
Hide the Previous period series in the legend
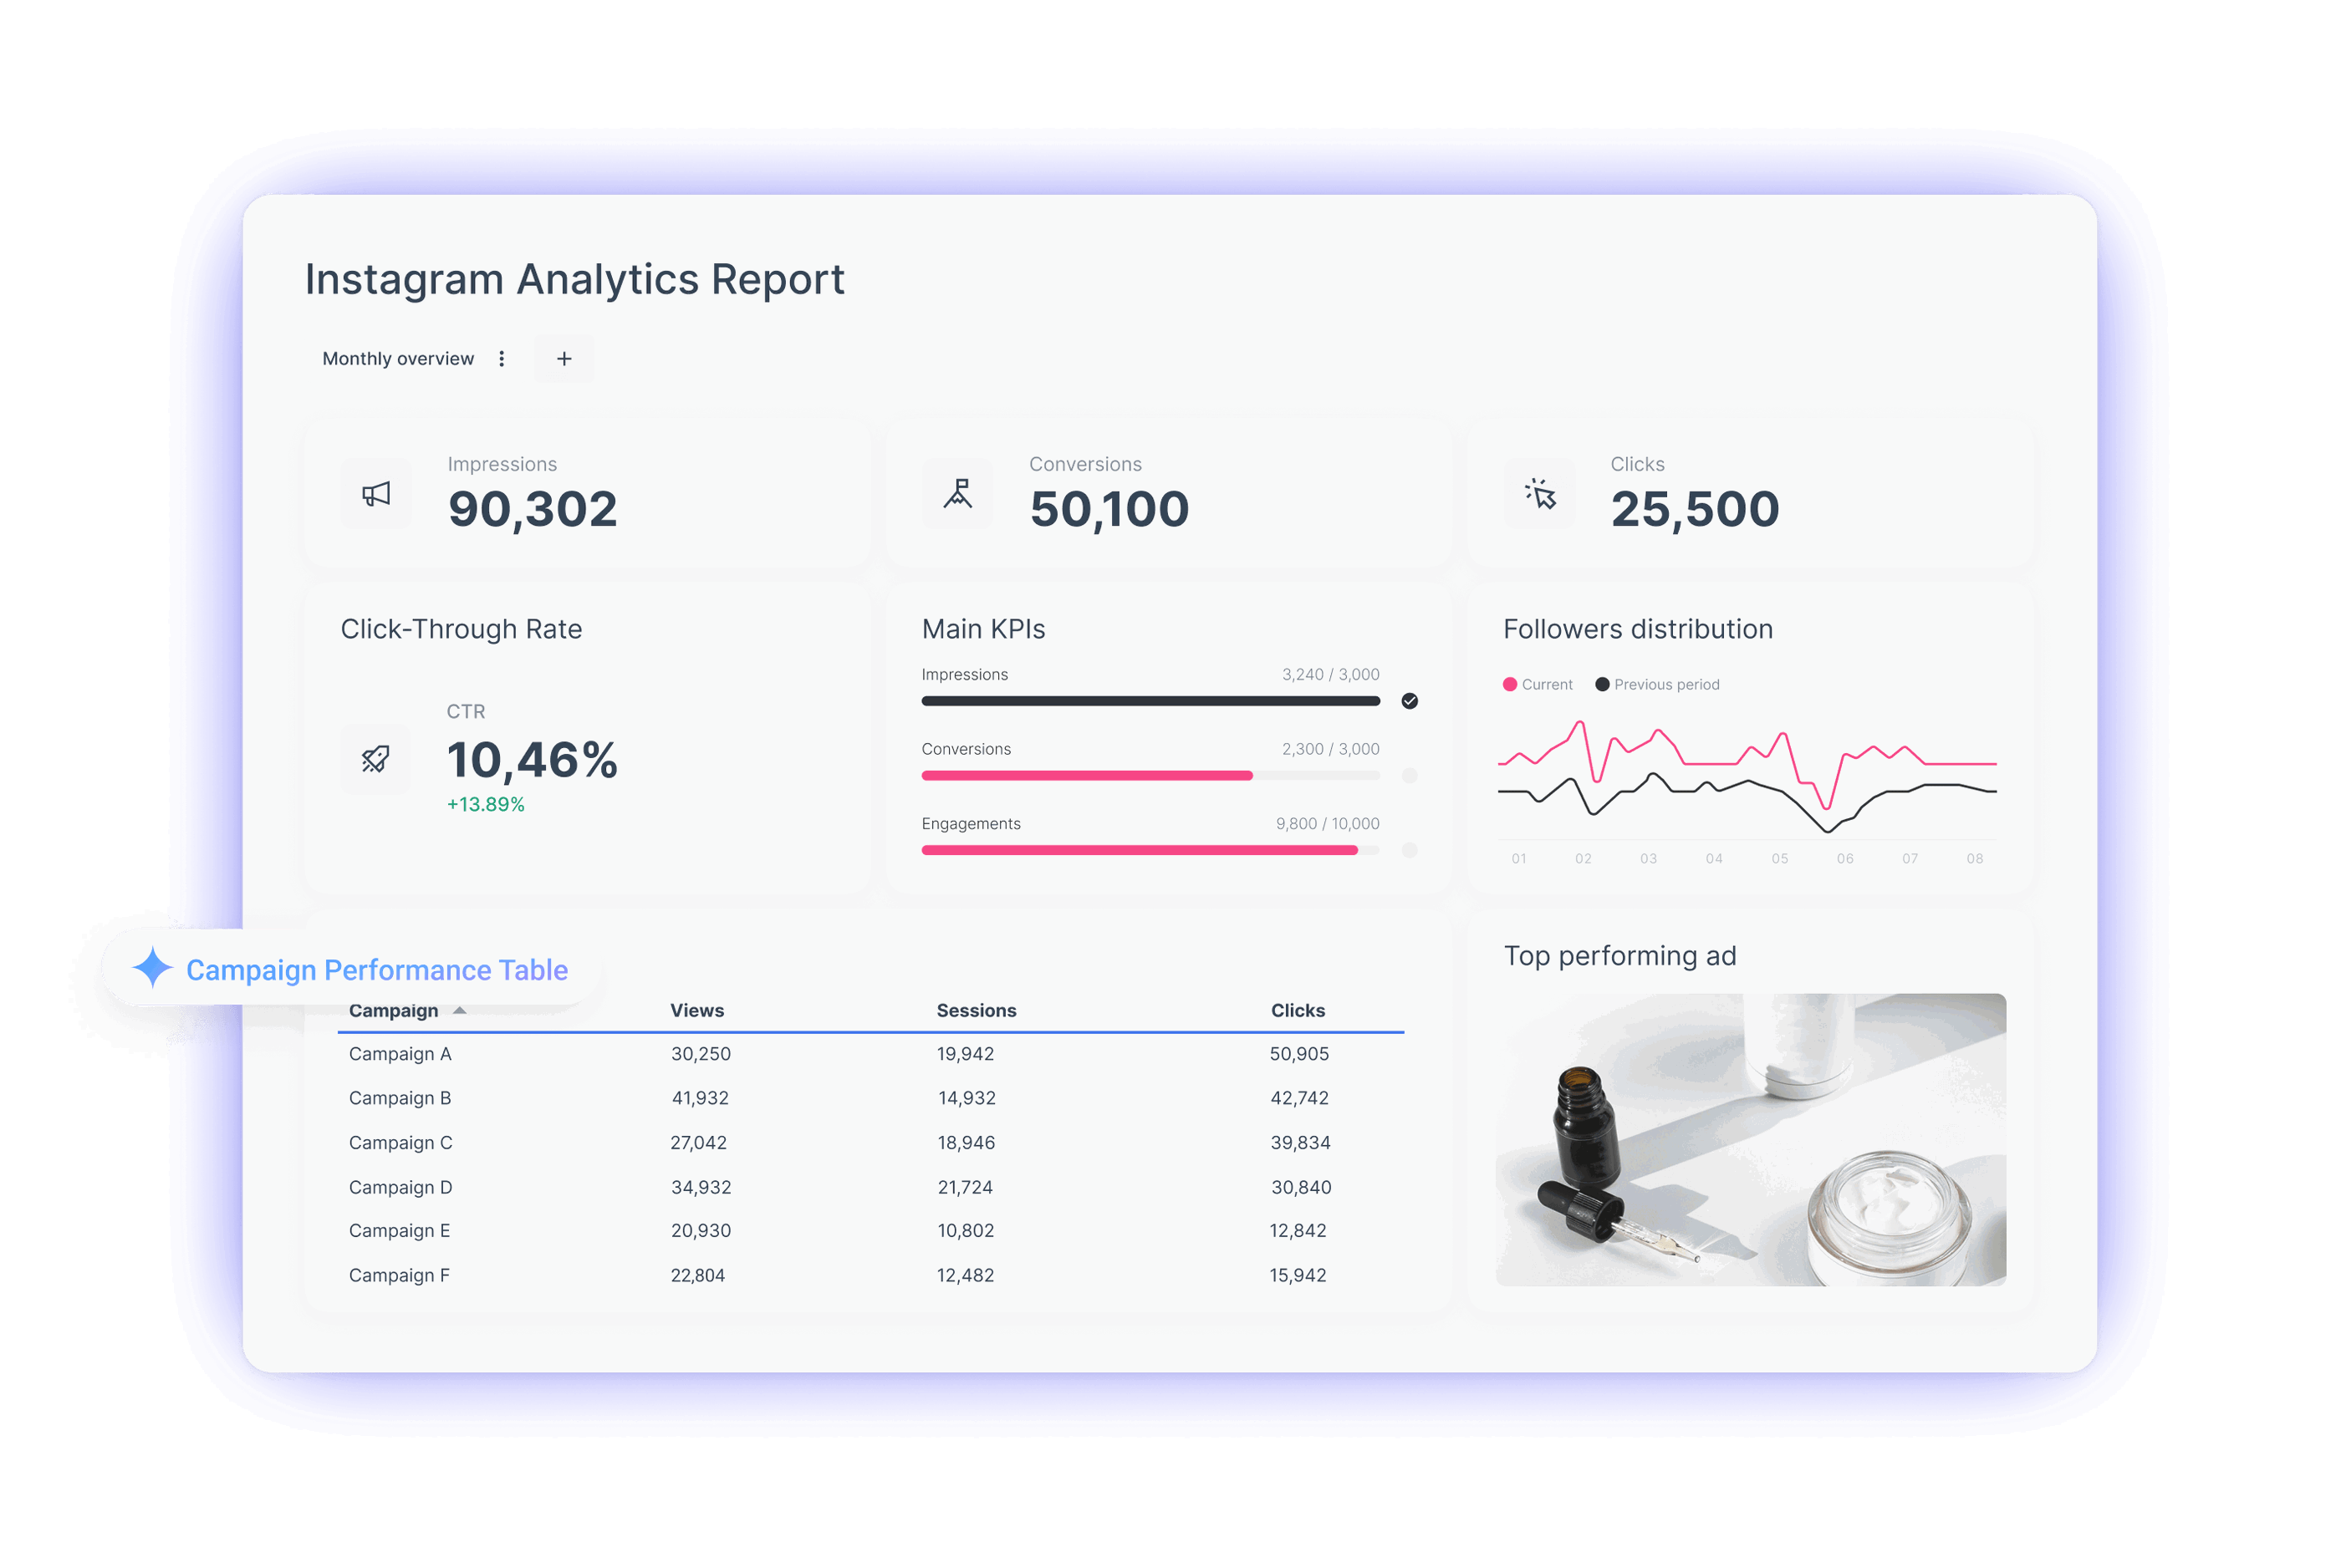(x=1658, y=684)
